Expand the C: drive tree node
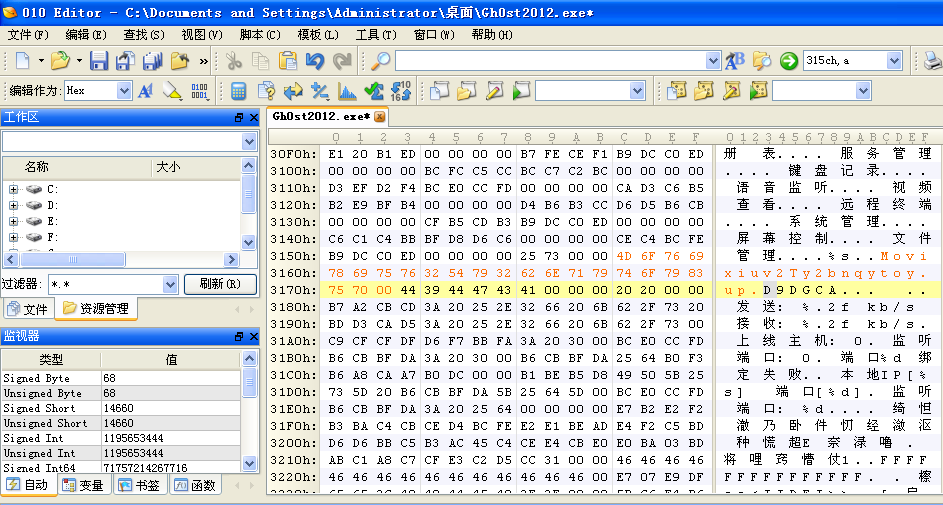 [13, 189]
